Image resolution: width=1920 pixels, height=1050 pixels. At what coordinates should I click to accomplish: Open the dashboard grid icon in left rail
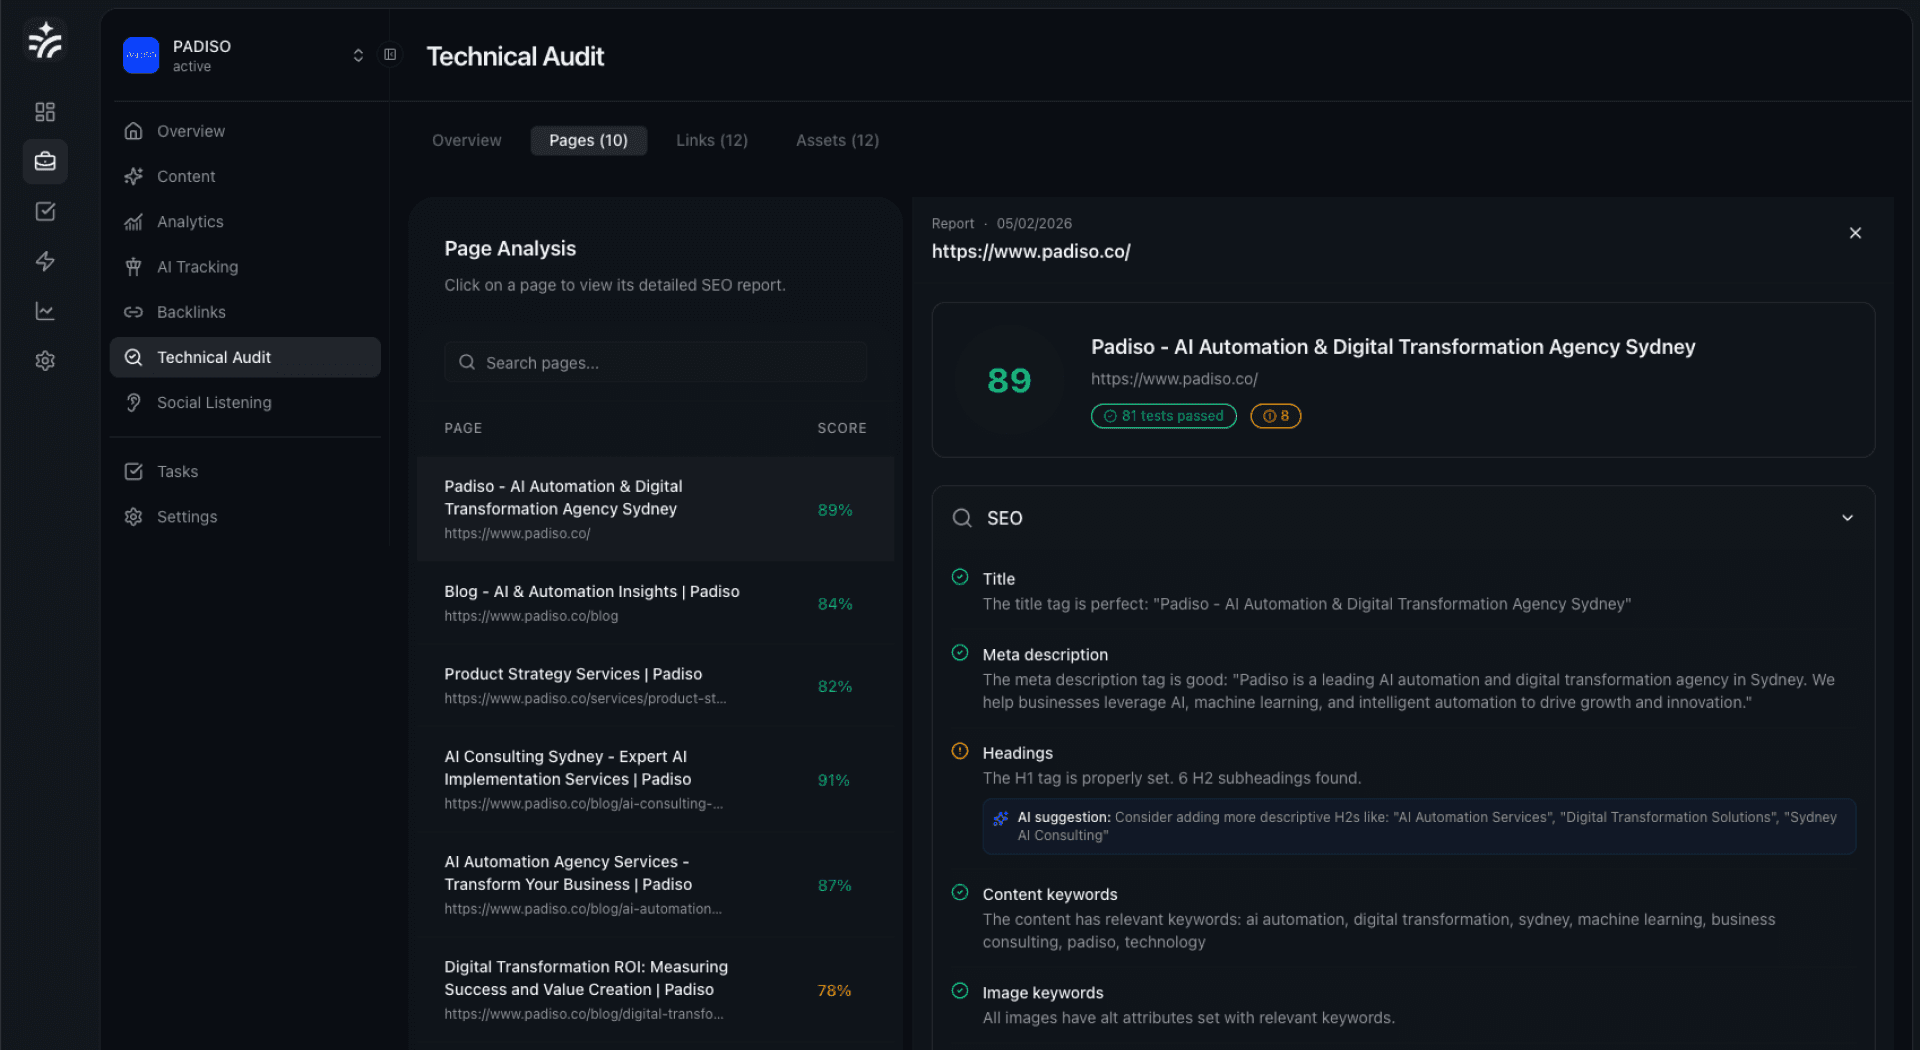[45, 111]
